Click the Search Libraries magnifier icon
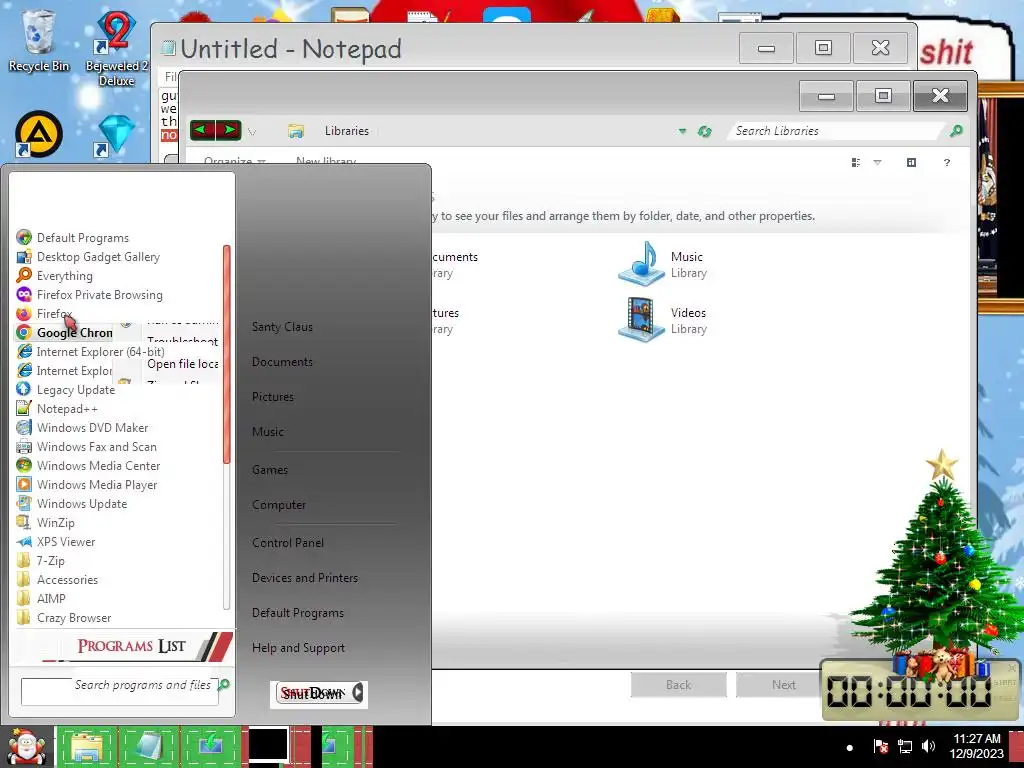 click(956, 131)
